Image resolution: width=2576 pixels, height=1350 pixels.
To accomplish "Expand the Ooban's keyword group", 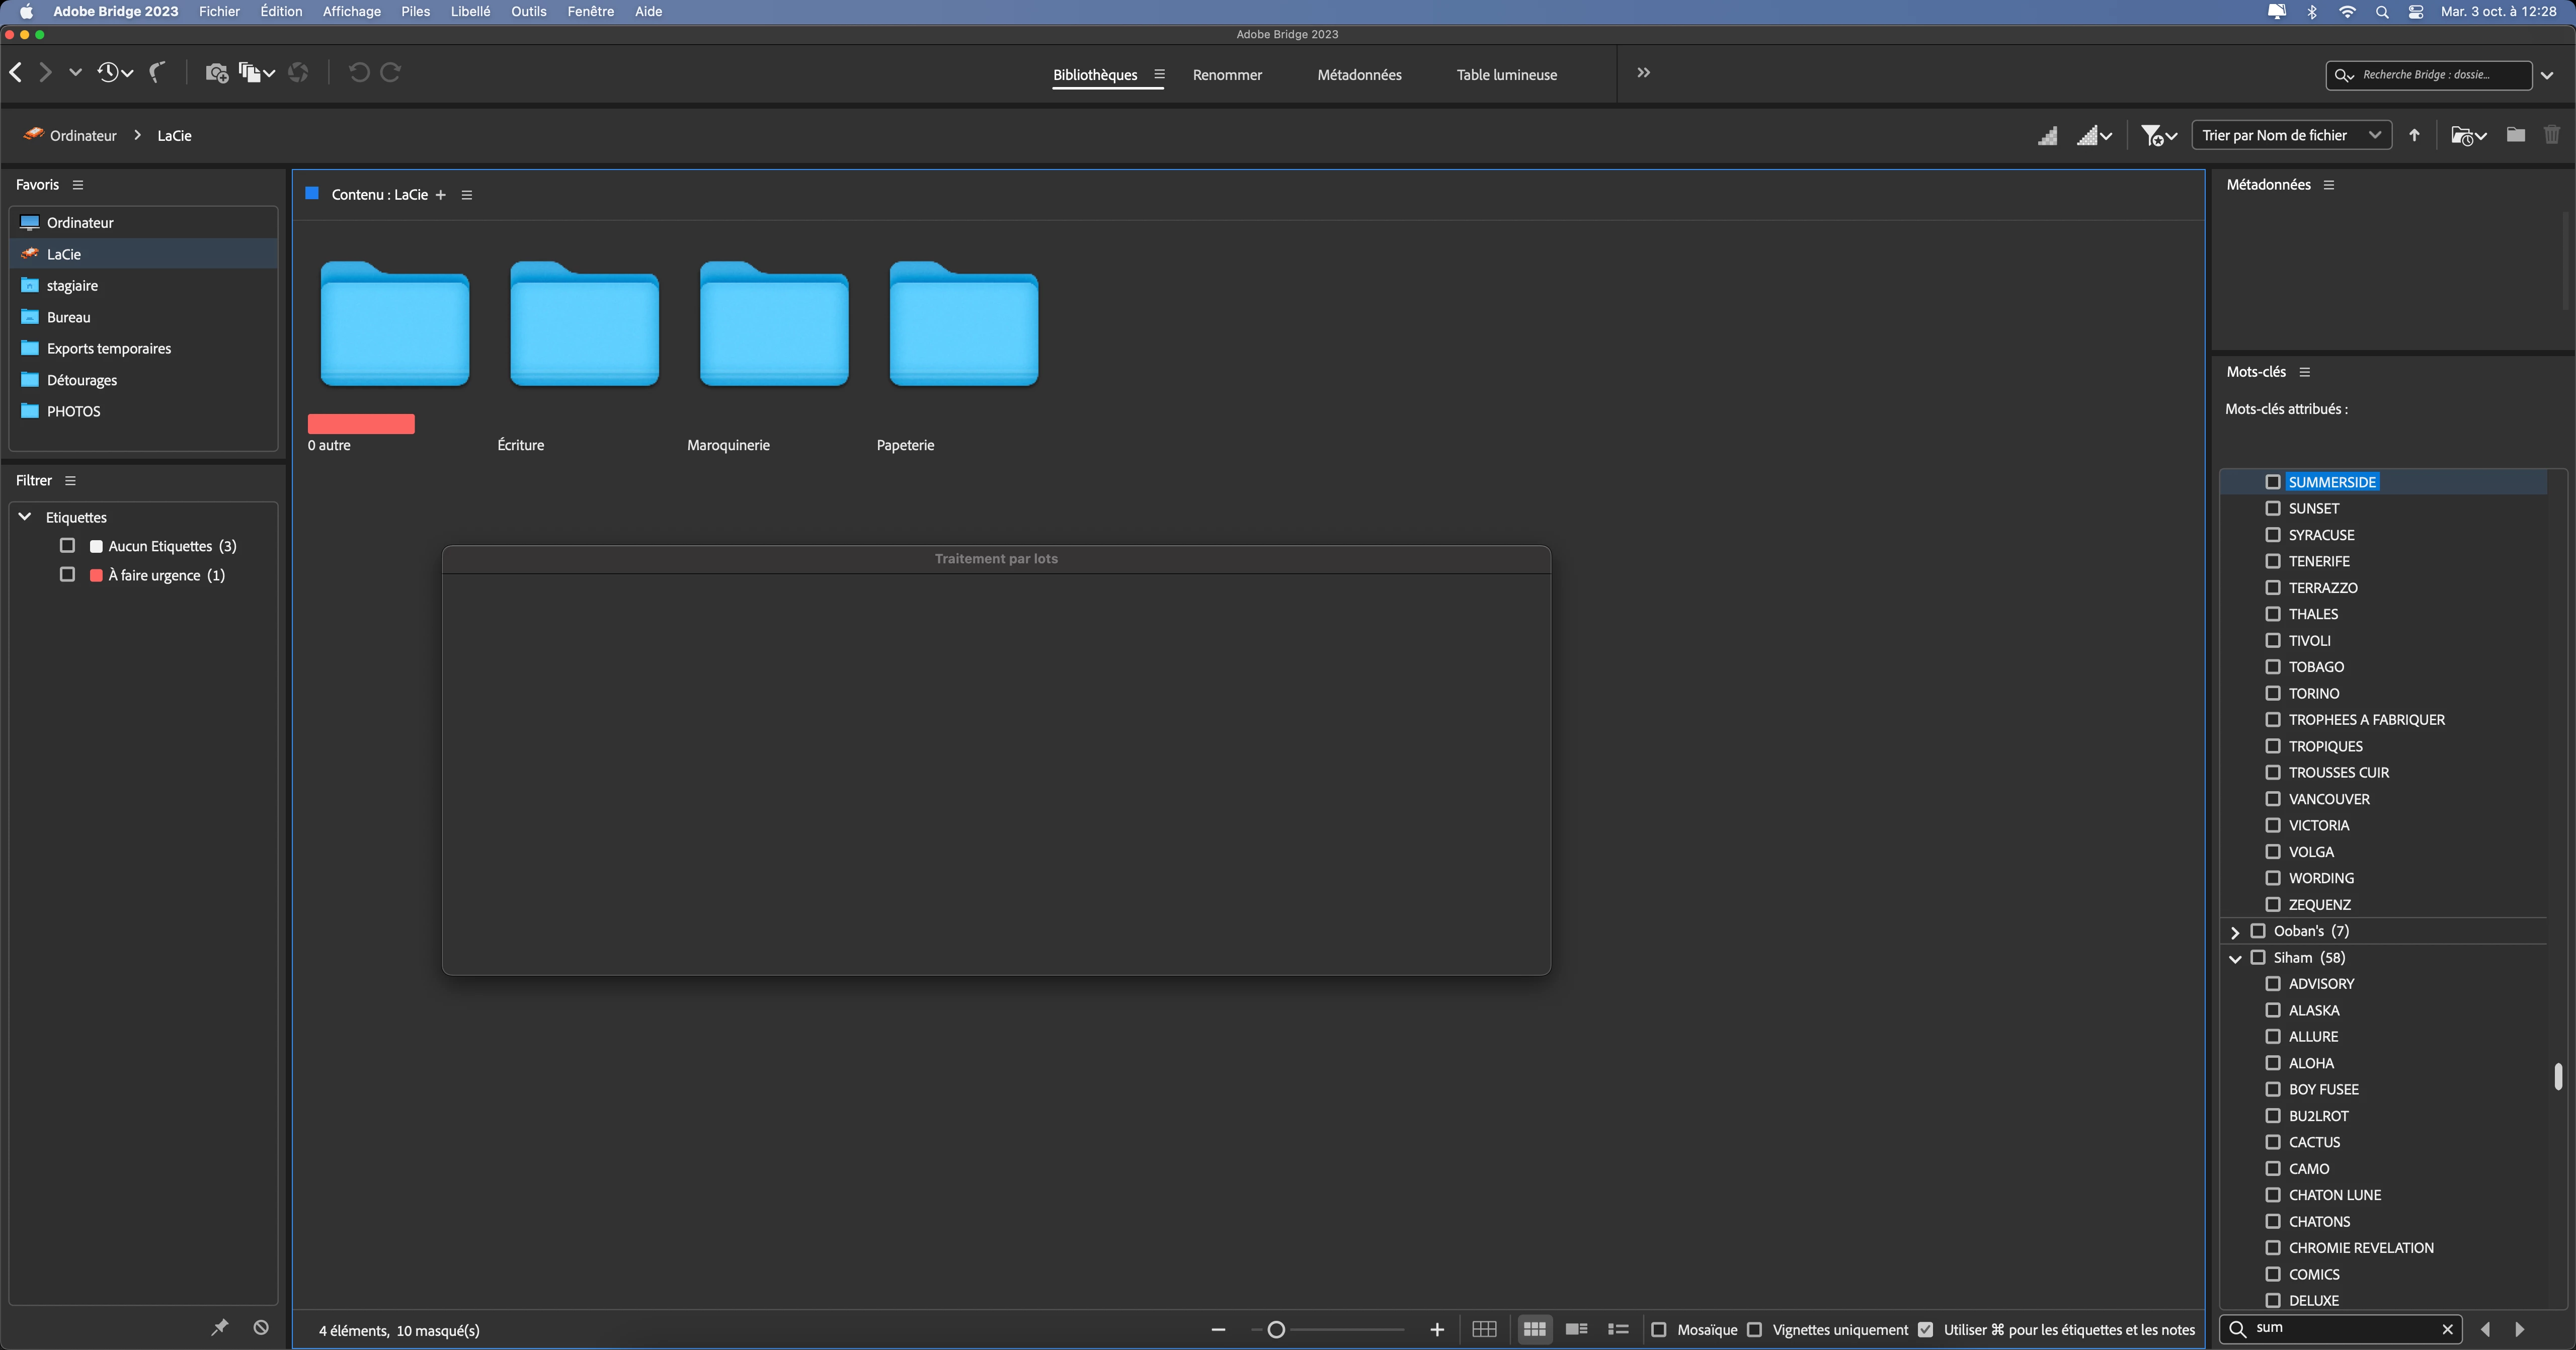I will point(2235,932).
